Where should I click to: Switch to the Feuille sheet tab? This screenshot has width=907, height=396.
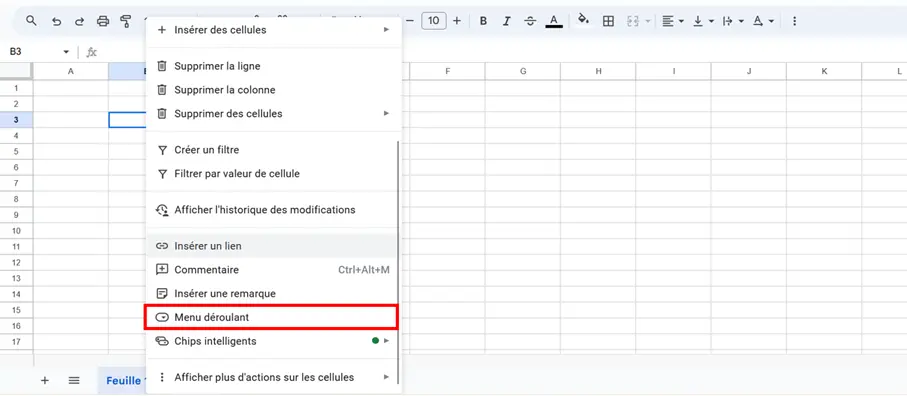click(x=122, y=380)
